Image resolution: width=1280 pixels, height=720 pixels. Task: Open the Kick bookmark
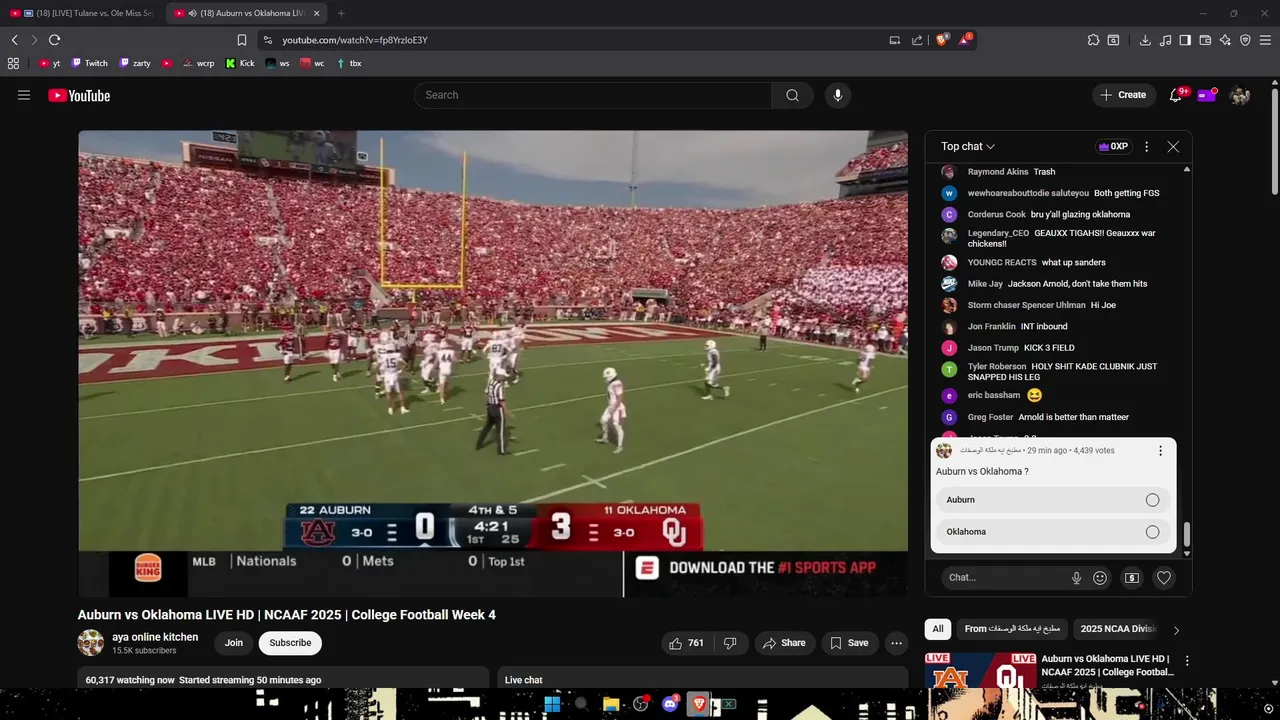[240, 63]
